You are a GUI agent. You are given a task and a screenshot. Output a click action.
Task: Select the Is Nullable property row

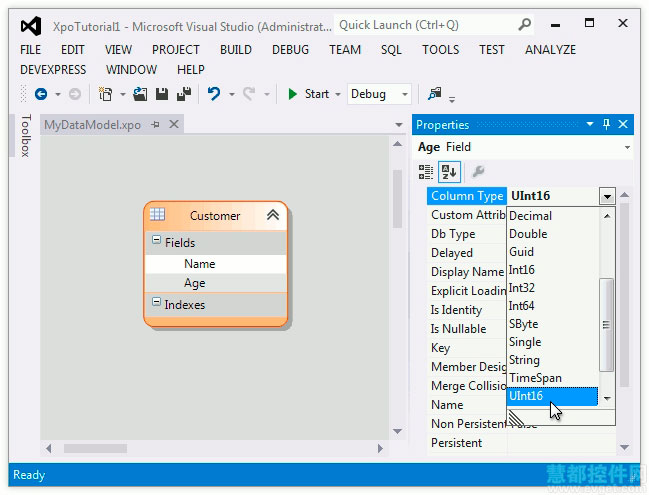467,329
